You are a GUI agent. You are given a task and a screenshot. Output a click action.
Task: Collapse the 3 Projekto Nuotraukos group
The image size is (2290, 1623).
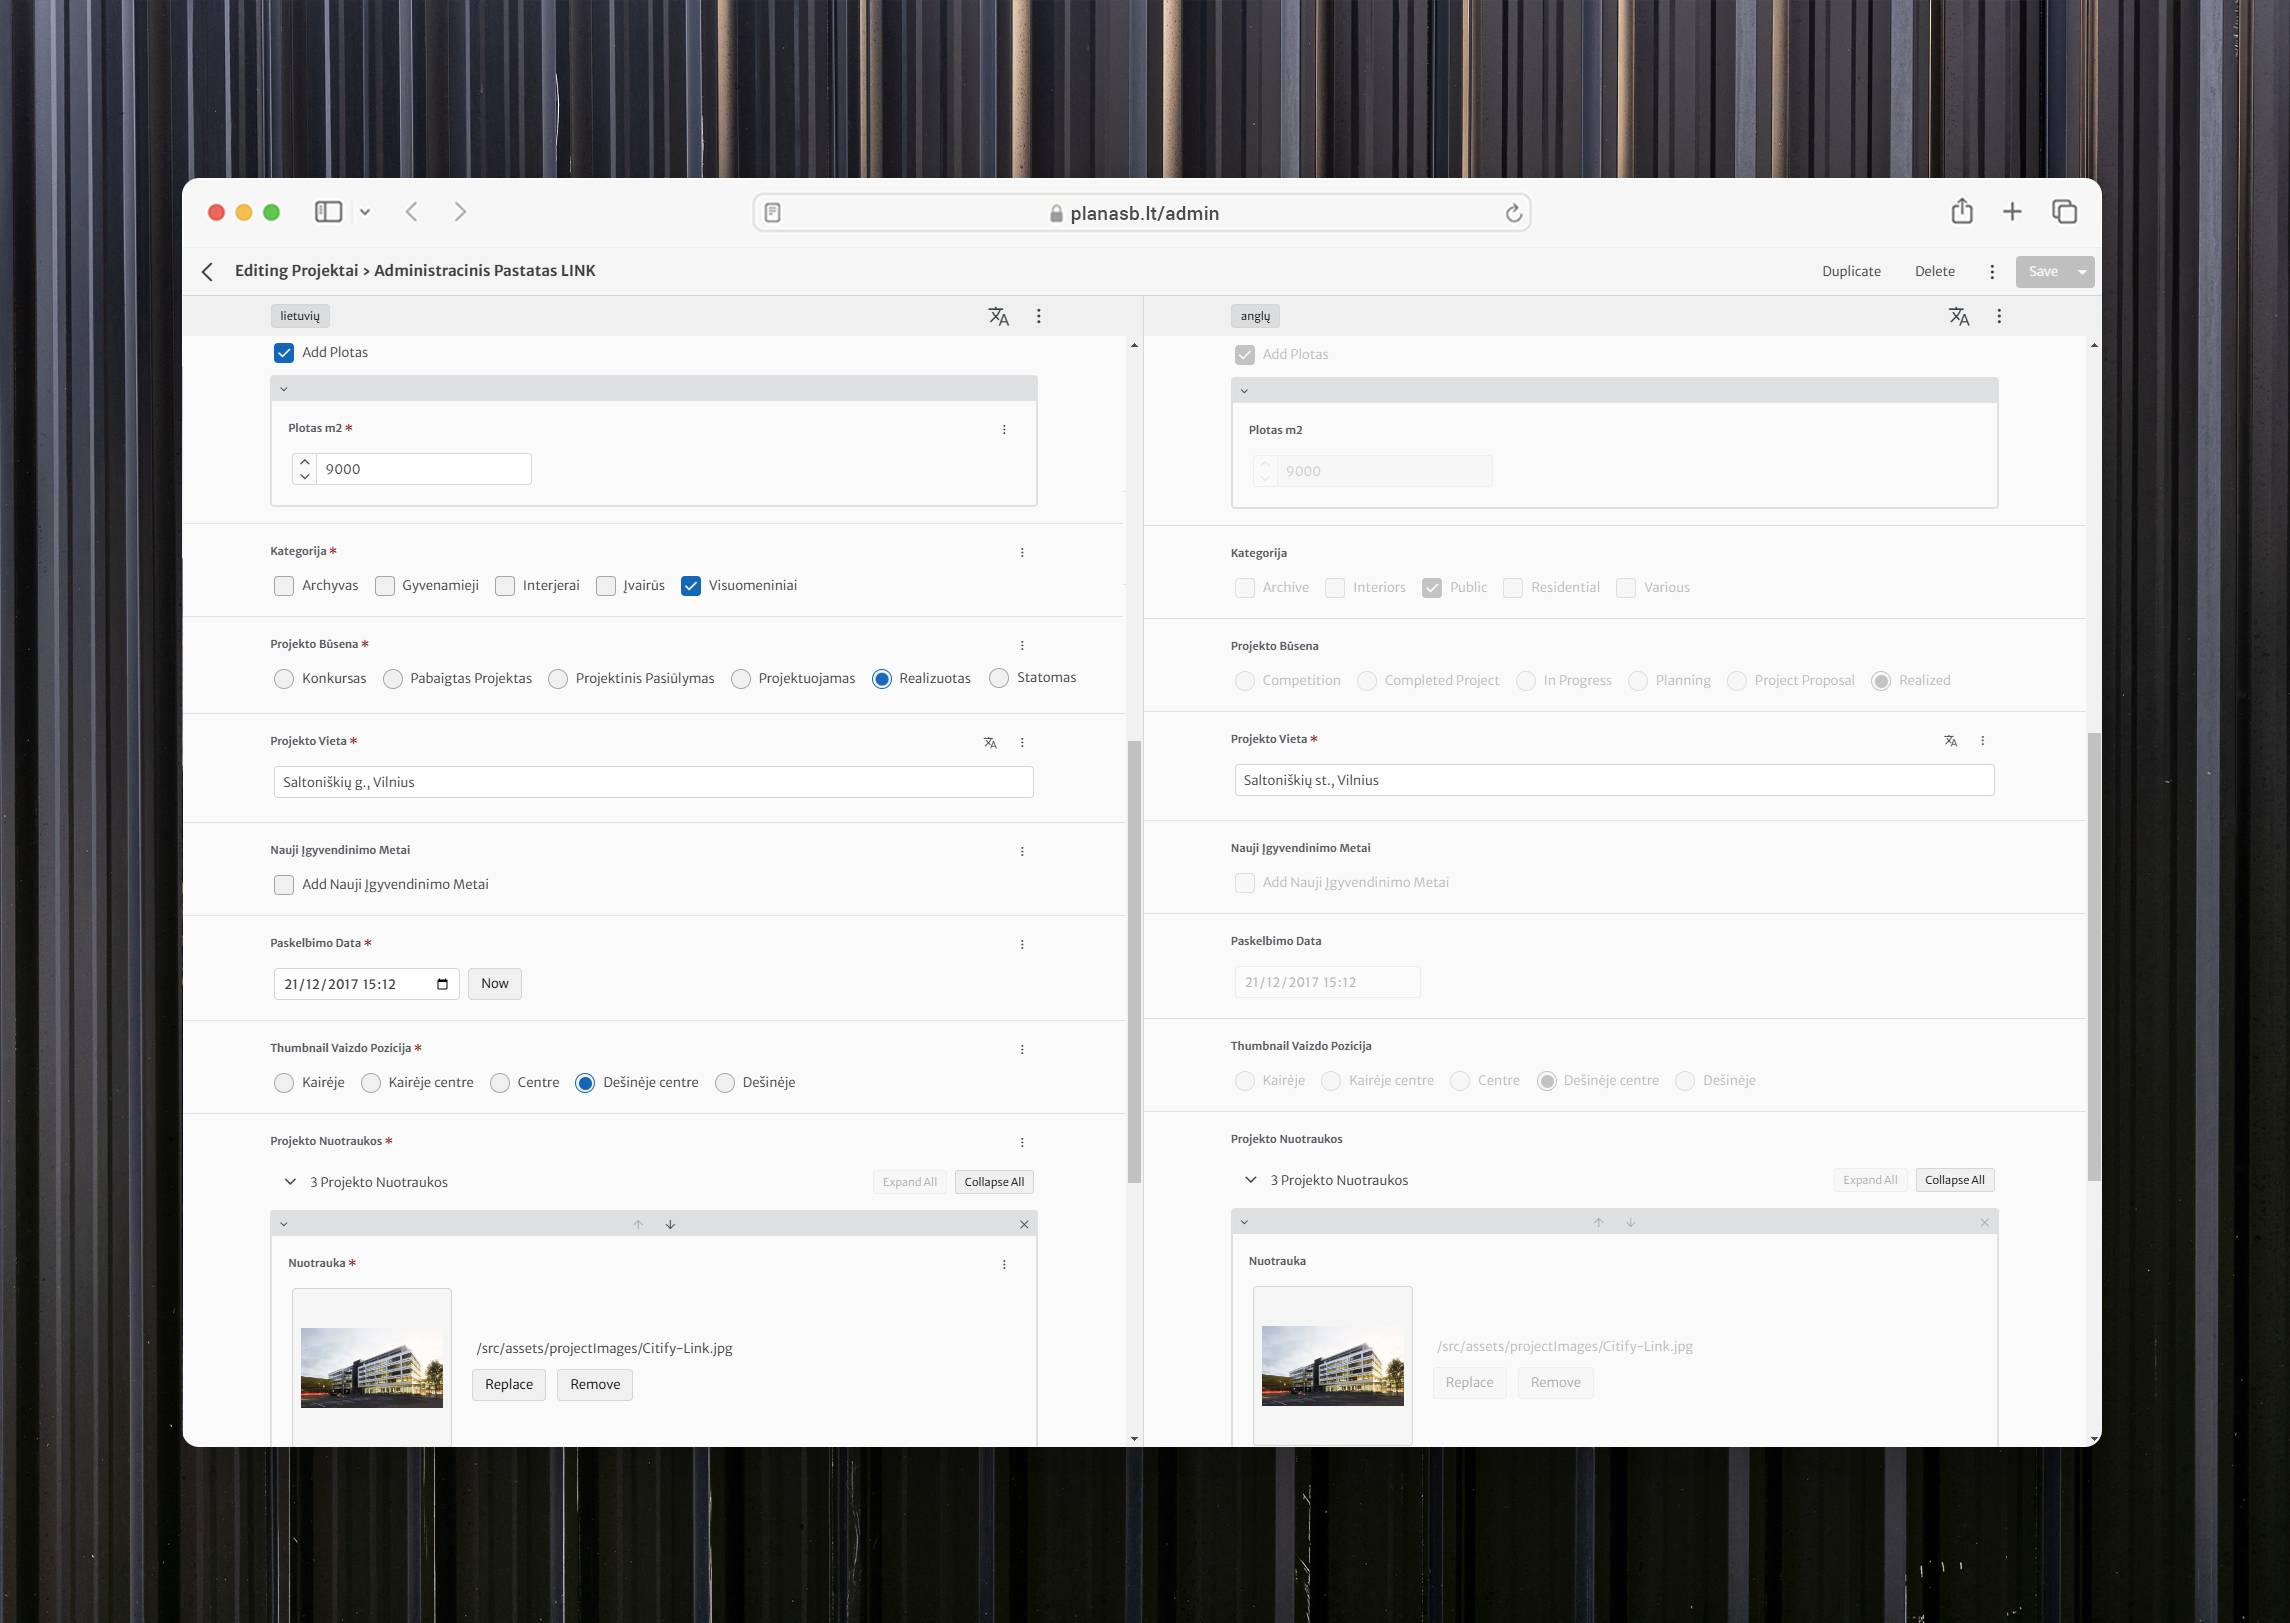[288, 1182]
